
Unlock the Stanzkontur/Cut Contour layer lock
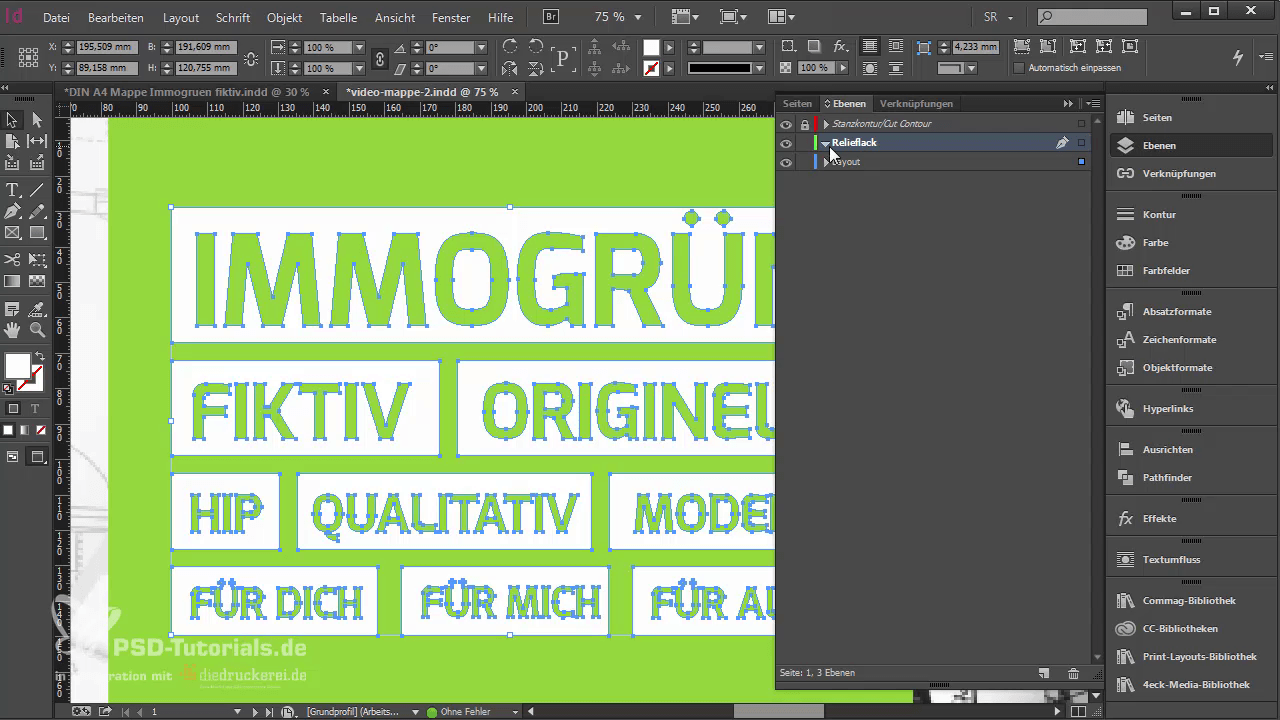(804, 124)
